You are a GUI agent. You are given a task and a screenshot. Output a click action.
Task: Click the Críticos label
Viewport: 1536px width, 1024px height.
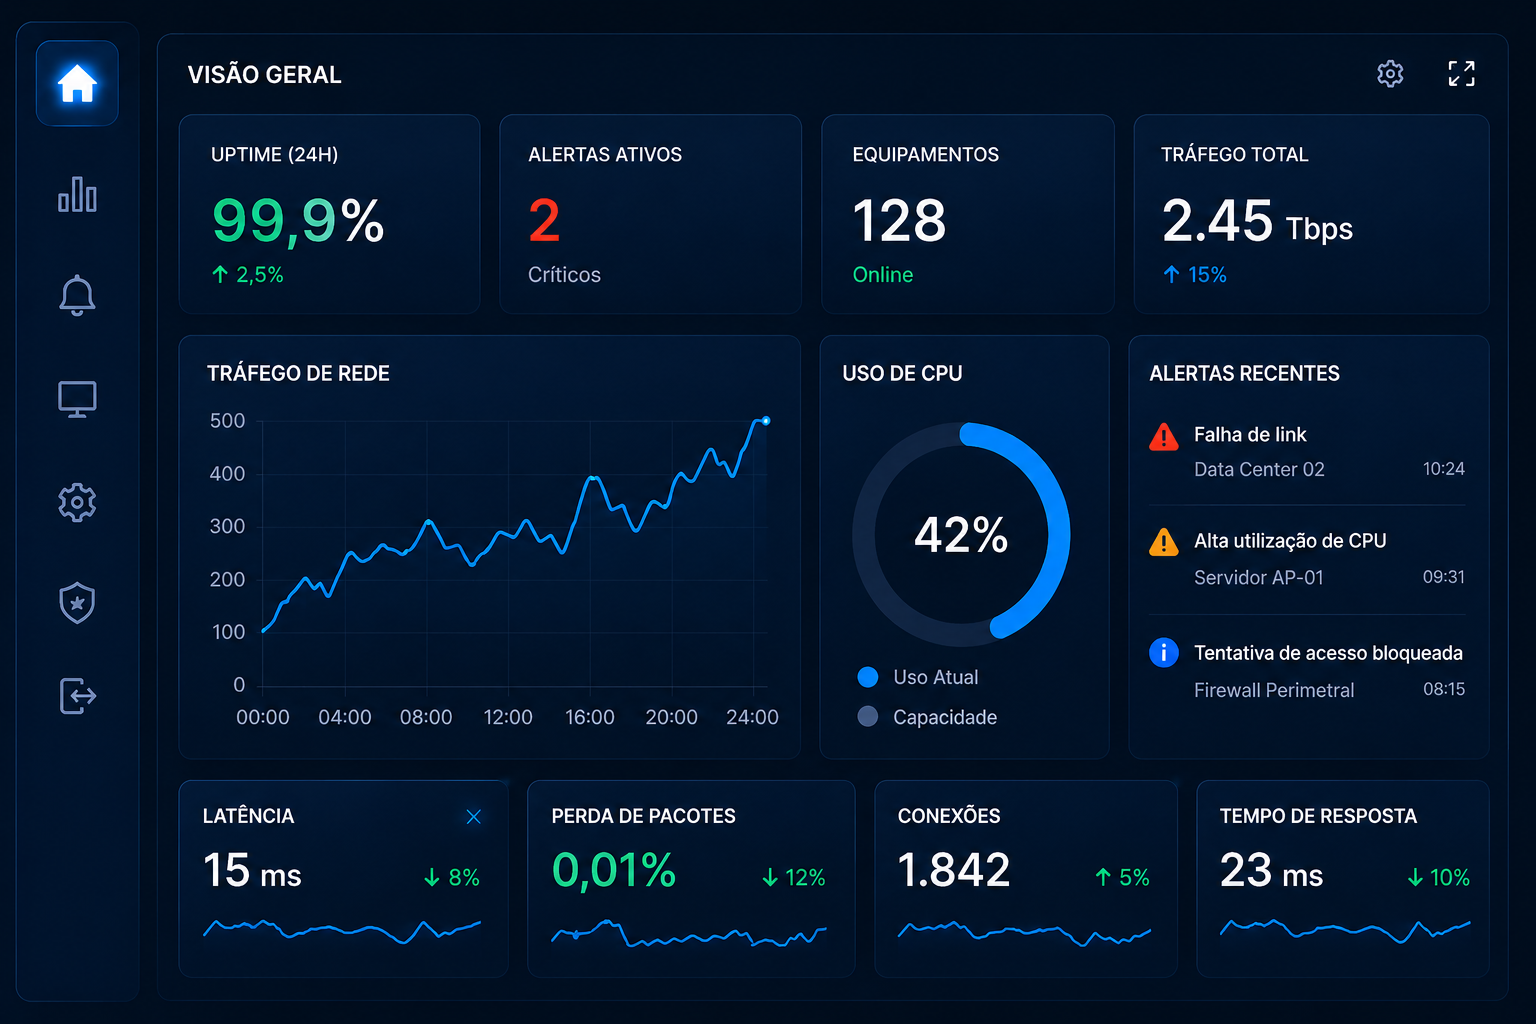pyautogui.click(x=564, y=275)
